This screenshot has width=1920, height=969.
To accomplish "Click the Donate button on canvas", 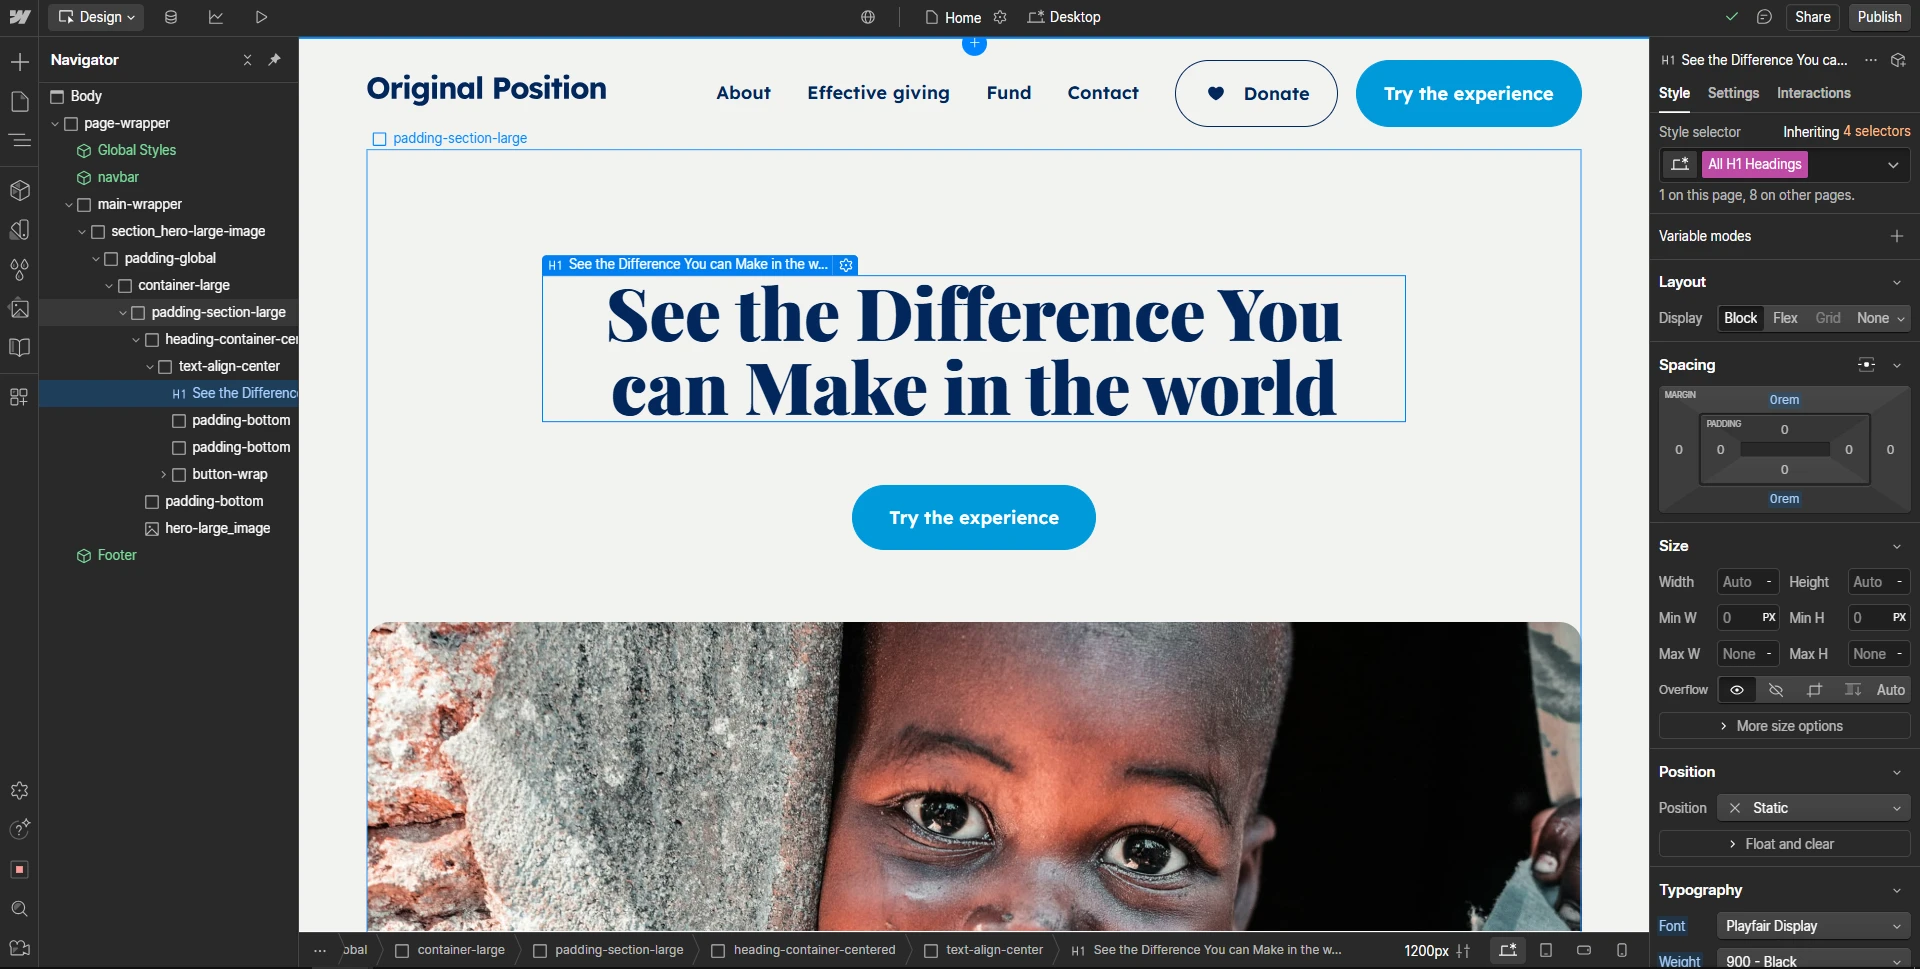I will (x=1256, y=93).
